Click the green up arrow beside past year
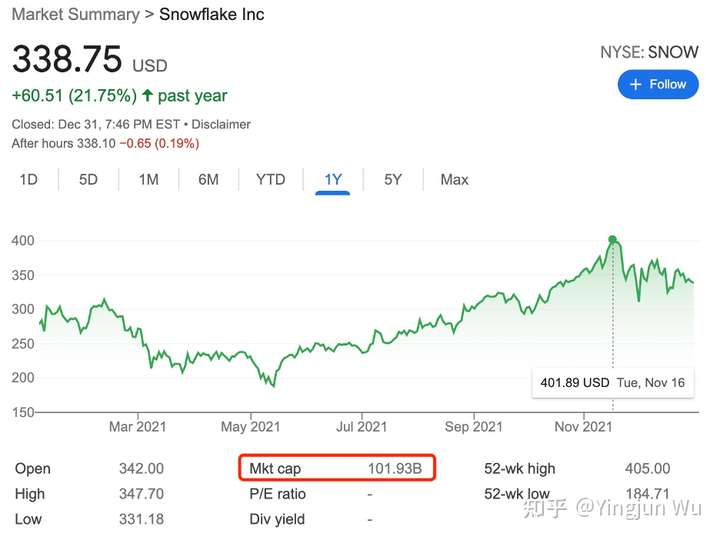720x540 pixels. coord(147,95)
